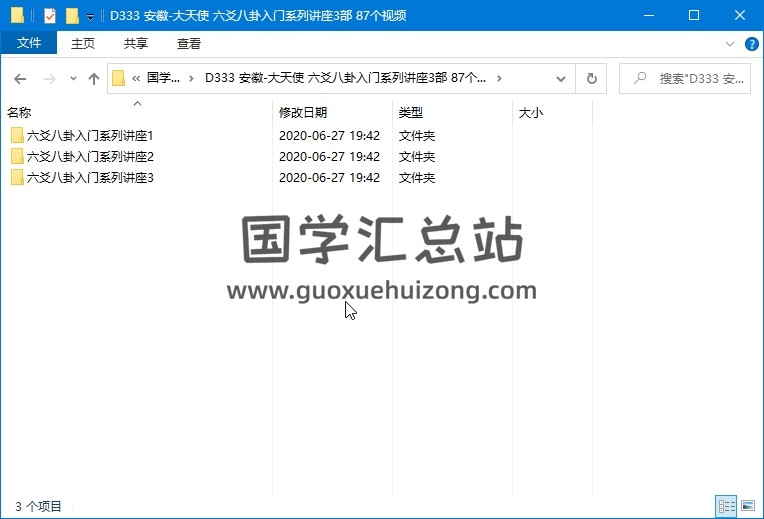Click the folder icon of 六爻八卦入门系列讲座1
The height and width of the screenshot is (519, 764).
(x=17, y=135)
